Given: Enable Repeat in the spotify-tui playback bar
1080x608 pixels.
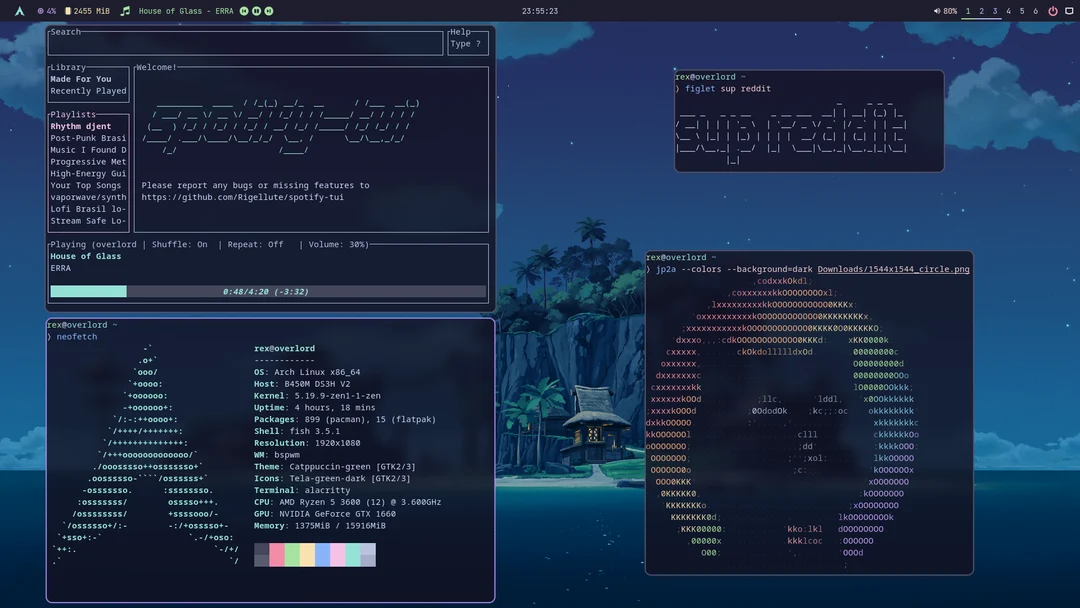Looking at the screenshot, I should [x=258, y=243].
